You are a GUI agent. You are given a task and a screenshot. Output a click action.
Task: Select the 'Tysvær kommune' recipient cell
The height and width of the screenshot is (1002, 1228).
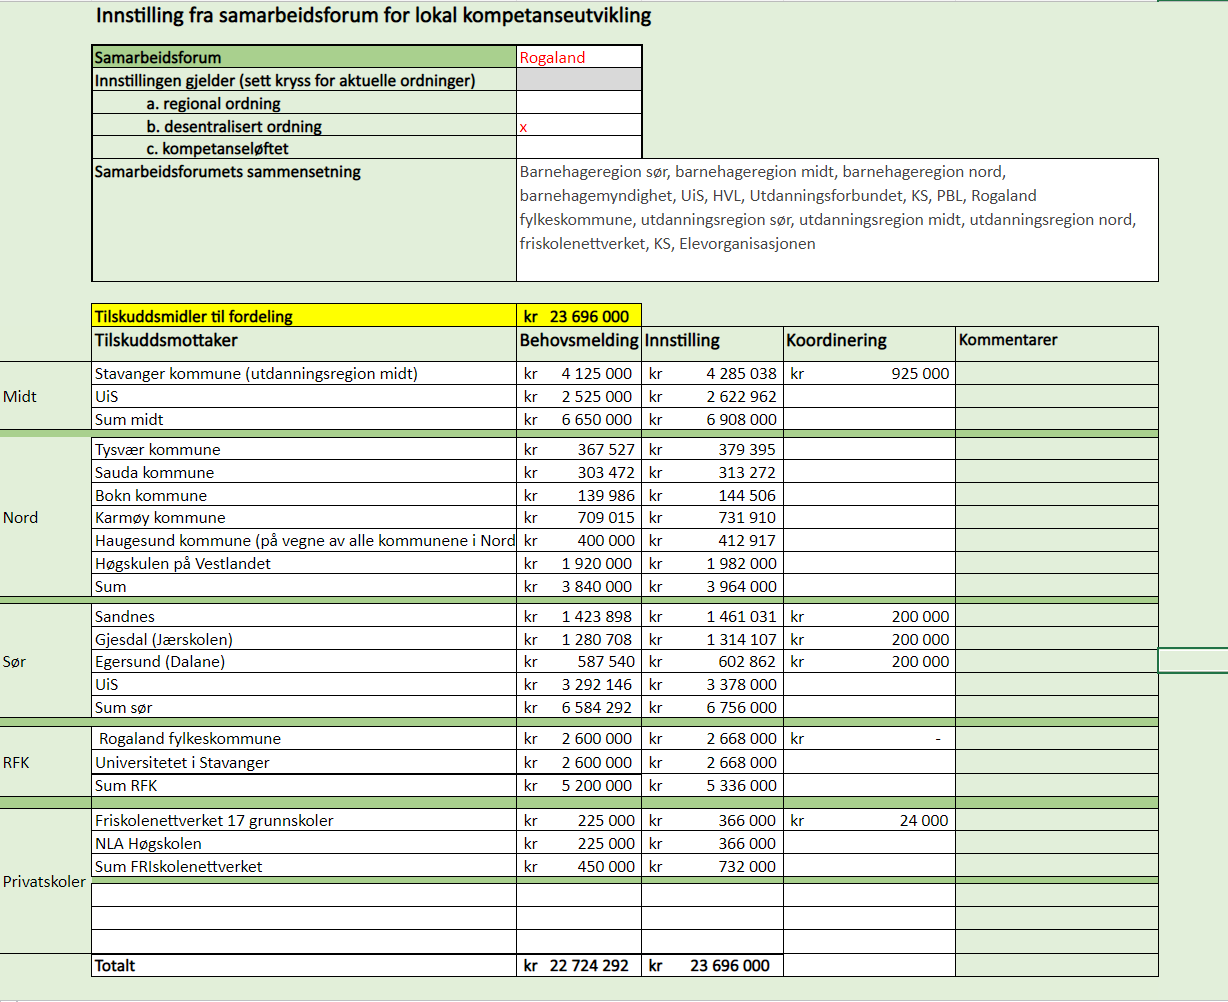[304, 450]
